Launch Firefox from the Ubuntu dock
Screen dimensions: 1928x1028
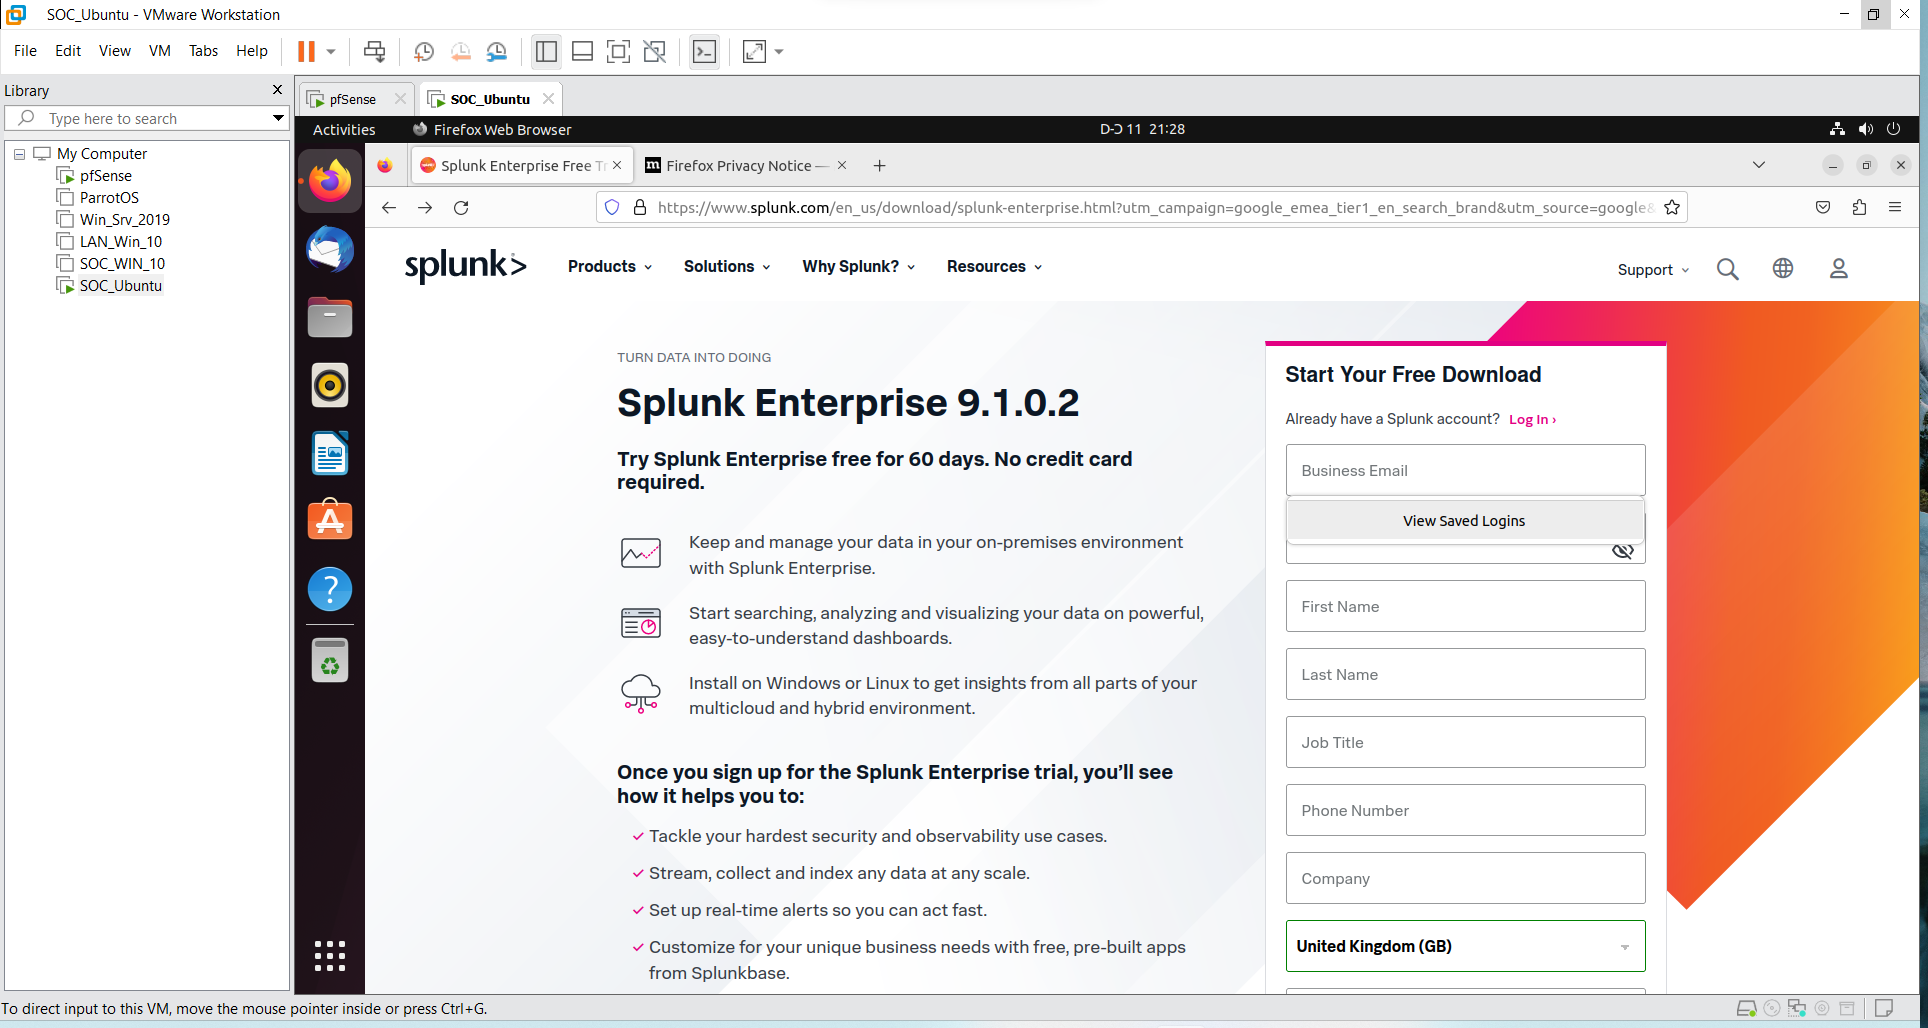pyautogui.click(x=330, y=181)
